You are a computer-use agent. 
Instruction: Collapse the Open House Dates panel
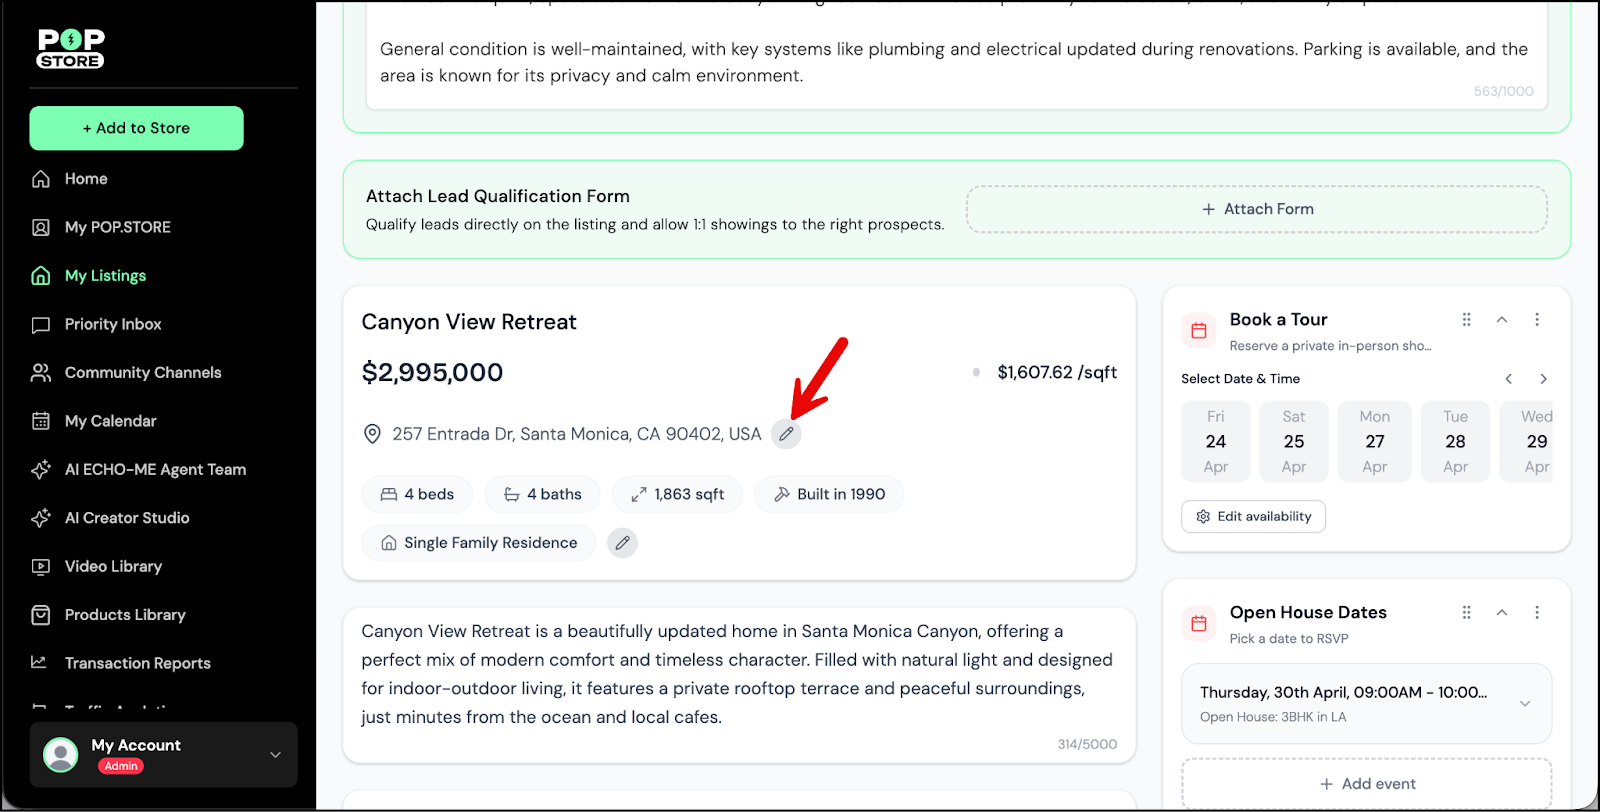tap(1501, 612)
